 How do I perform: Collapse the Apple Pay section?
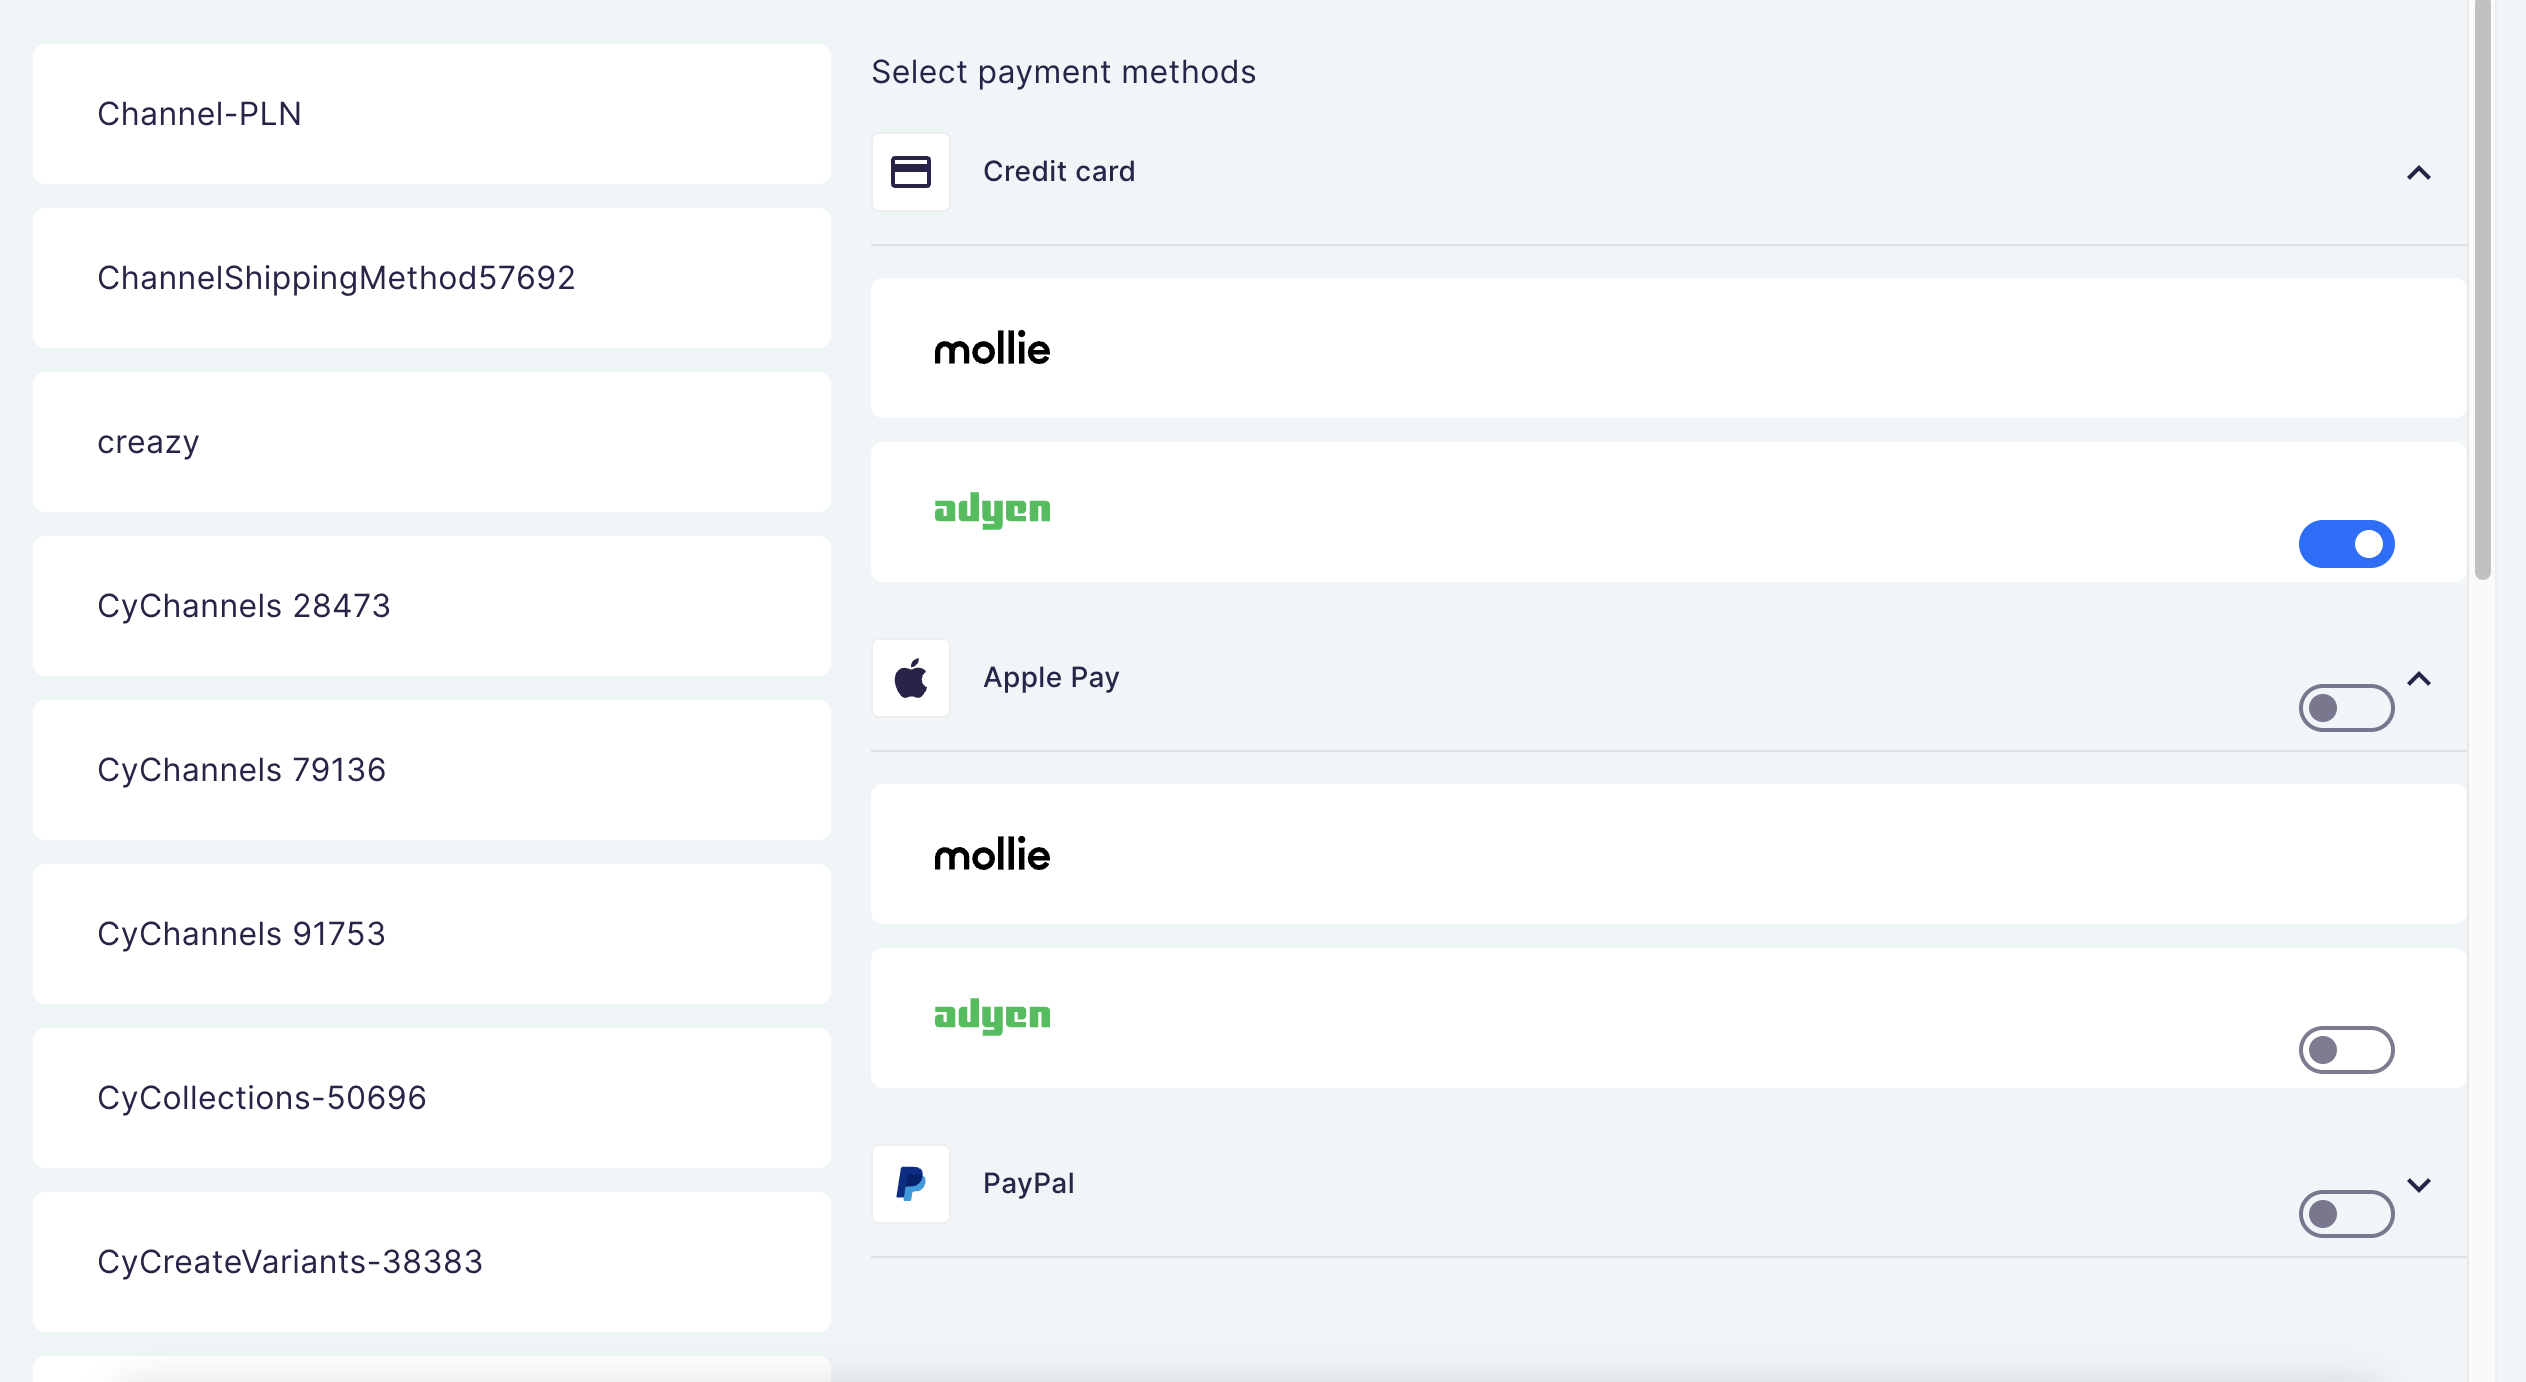[x=2419, y=678]
